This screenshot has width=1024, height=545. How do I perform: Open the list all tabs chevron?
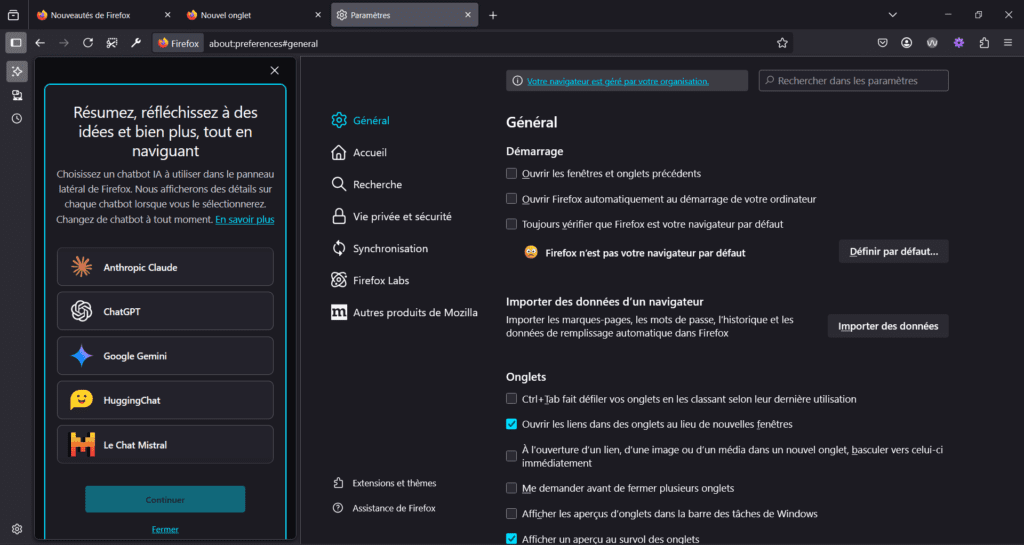point(893,15)
